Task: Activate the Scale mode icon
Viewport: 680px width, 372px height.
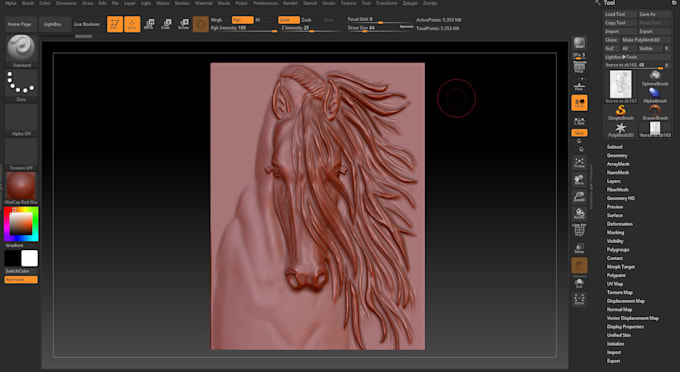Action: 166,24
